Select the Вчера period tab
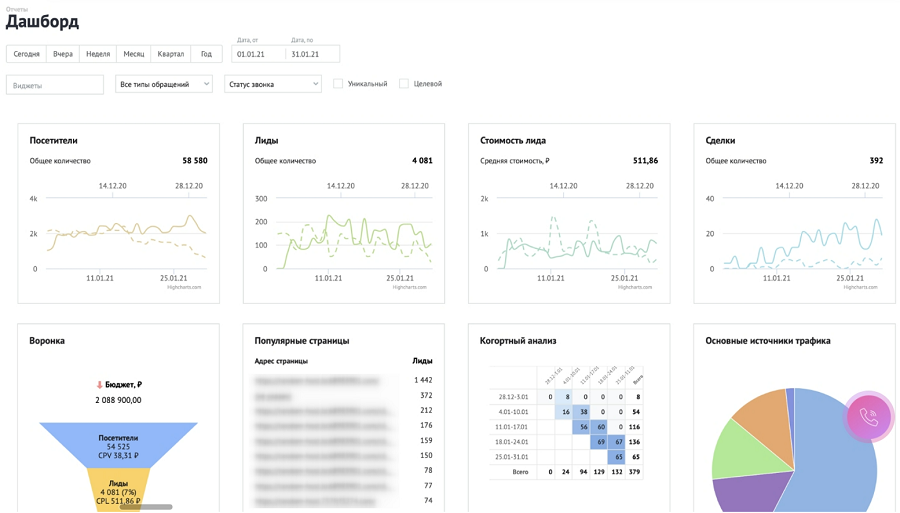Image resolution: width=900 pixels, height=513 pixels. coord(63,54)
